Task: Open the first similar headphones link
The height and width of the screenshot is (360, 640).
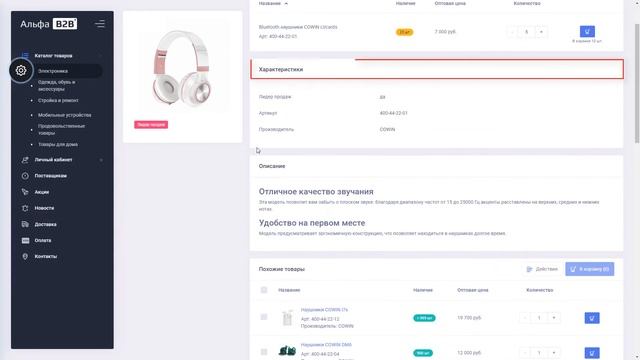Action: click(x=324, y=310)
